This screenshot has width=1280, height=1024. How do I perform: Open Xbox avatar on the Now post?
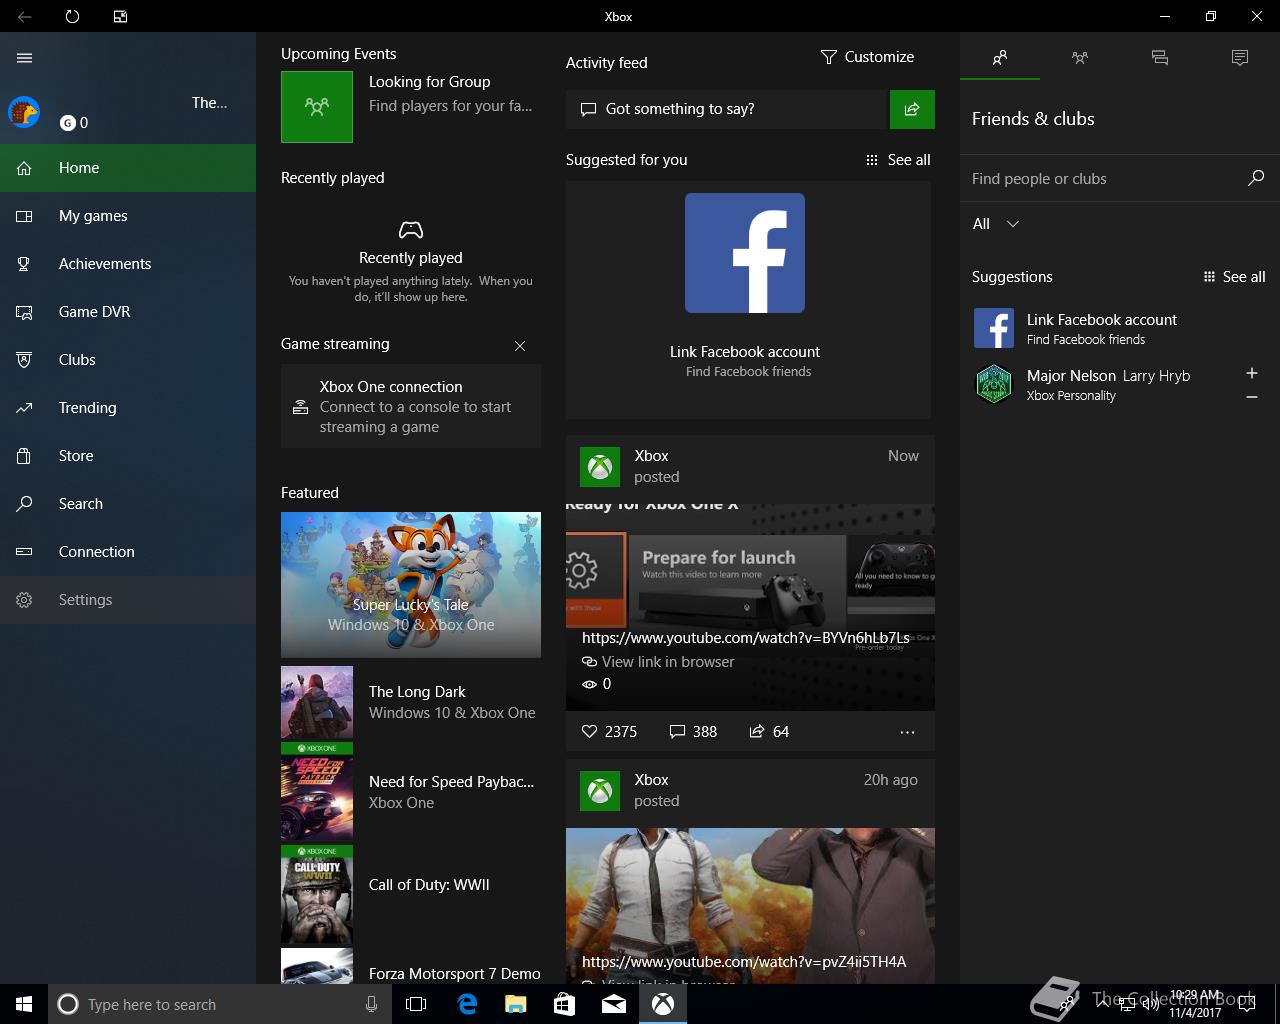600,467
